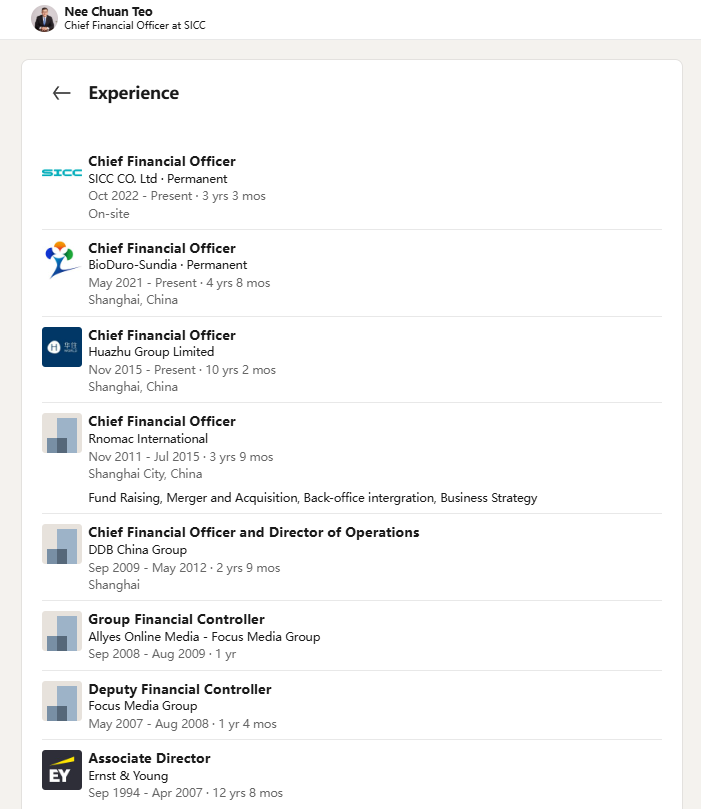Click the SICC company logo
The height and width of the screenshot is (809, 701).
point(62,172)
